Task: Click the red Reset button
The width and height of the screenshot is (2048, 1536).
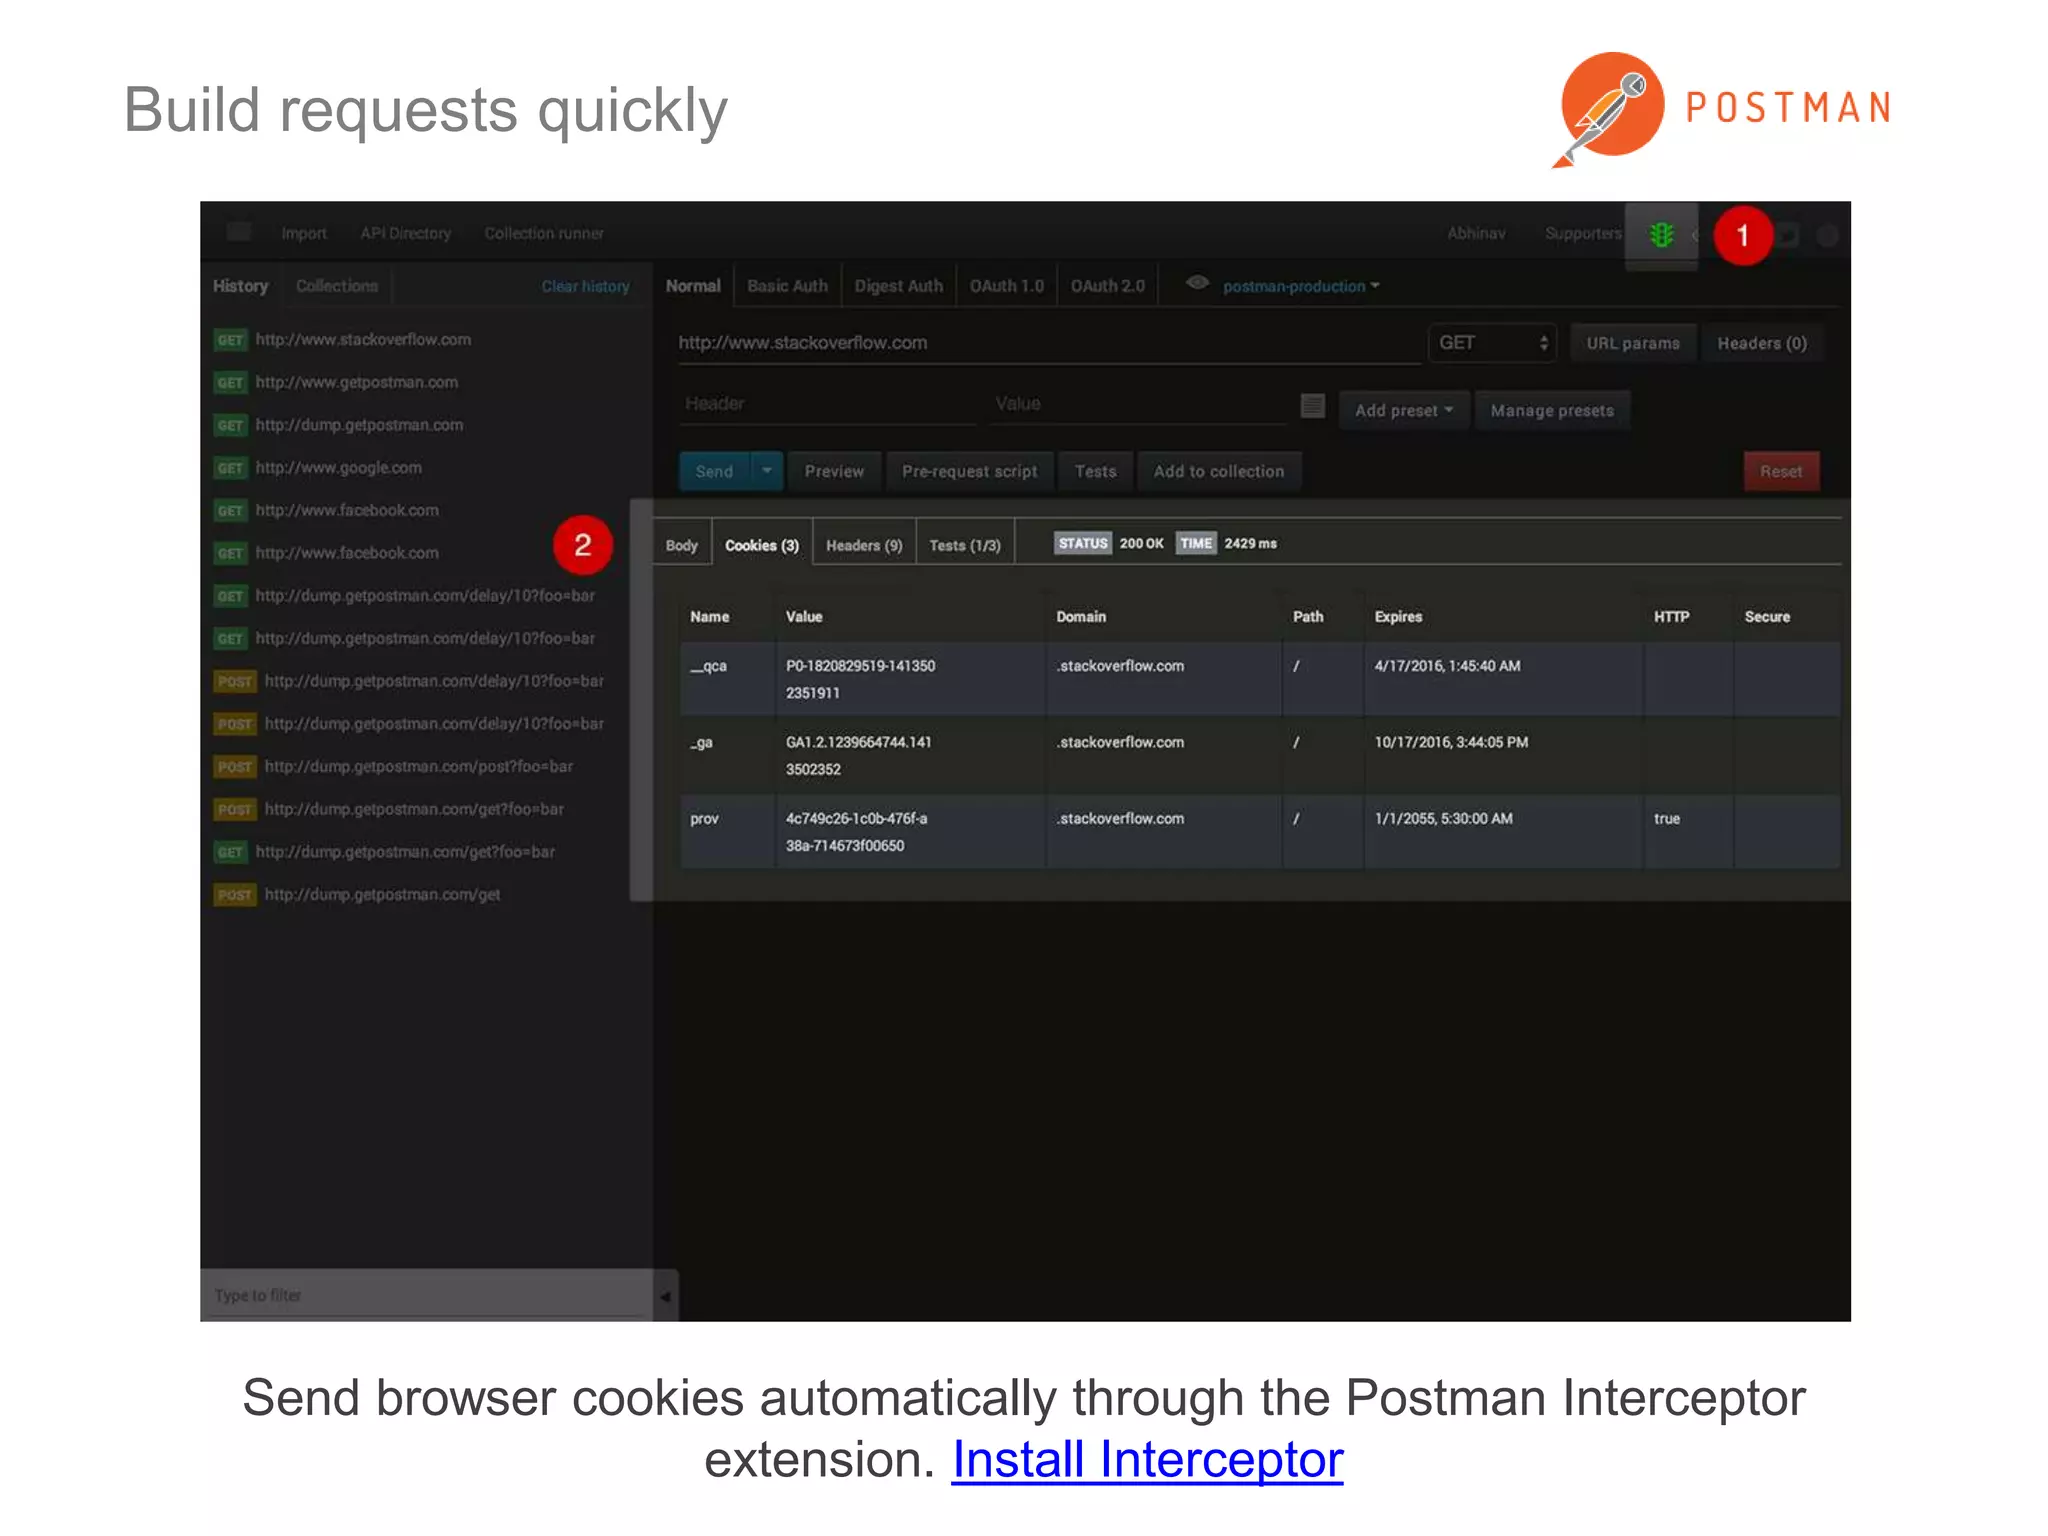Action: 1781,471
